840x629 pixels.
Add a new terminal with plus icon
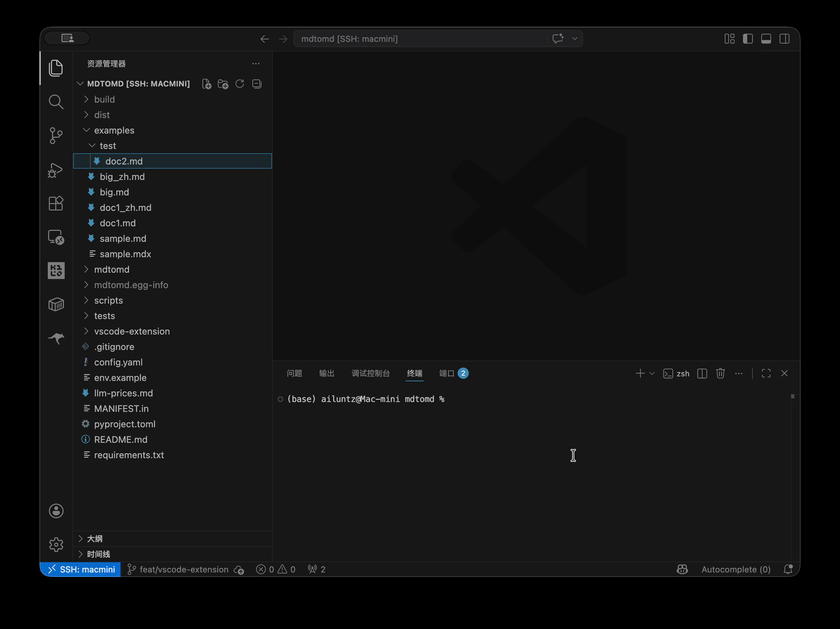click(x=640, y=373)
